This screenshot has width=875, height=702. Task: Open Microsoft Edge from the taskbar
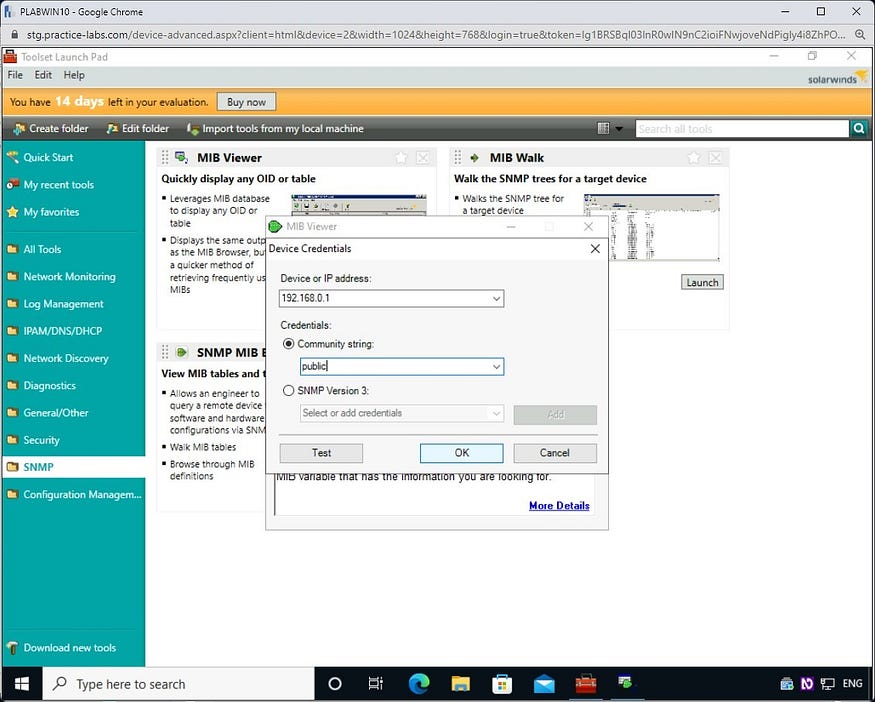(419, 684)
